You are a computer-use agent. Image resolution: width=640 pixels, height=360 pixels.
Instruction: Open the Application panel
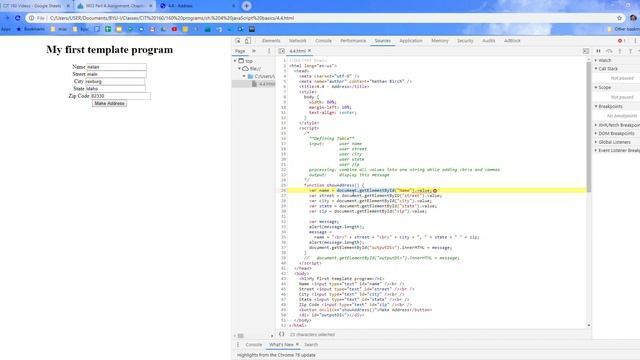click(411, 41)
